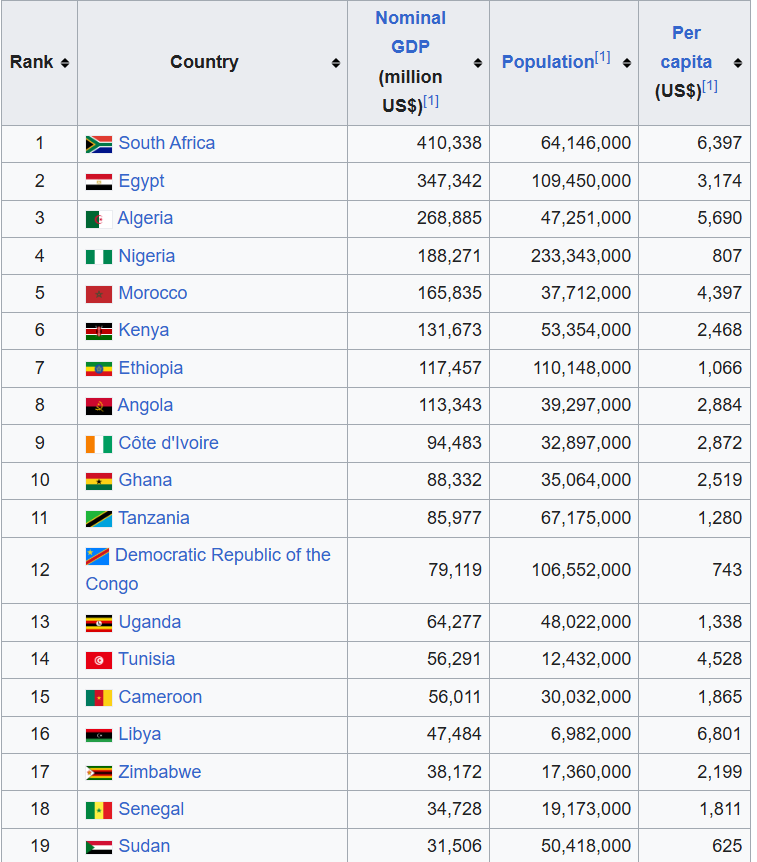This screenshot has height=862, width=757.
Task: Open the Ghana country link
Action: 145,480
